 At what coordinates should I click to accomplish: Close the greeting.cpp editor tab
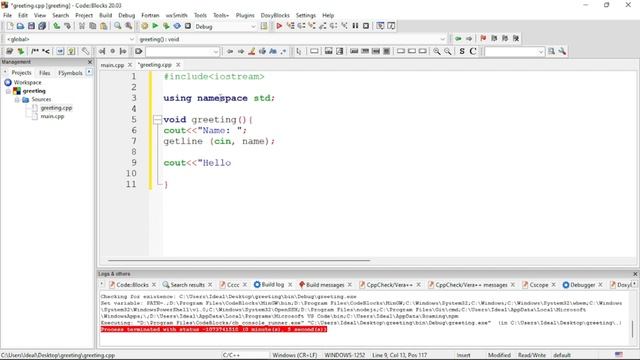point(178,65)
